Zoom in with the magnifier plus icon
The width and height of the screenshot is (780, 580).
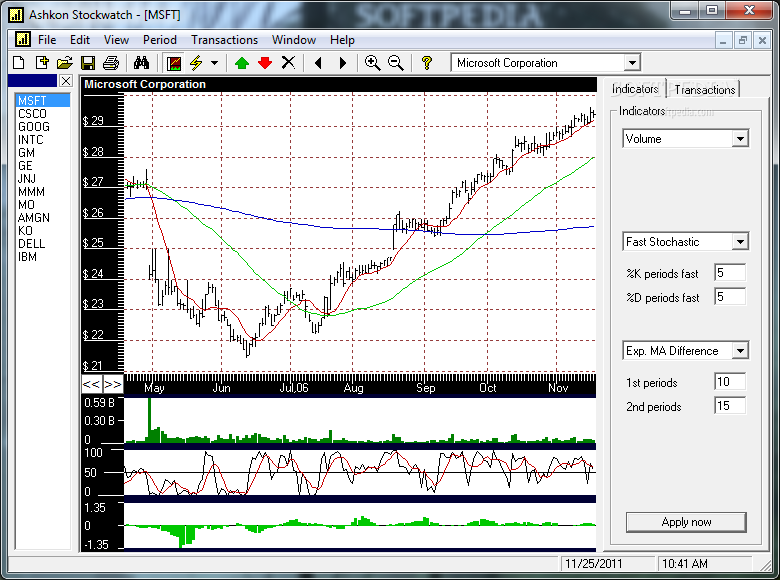click(x=373, y=63)
